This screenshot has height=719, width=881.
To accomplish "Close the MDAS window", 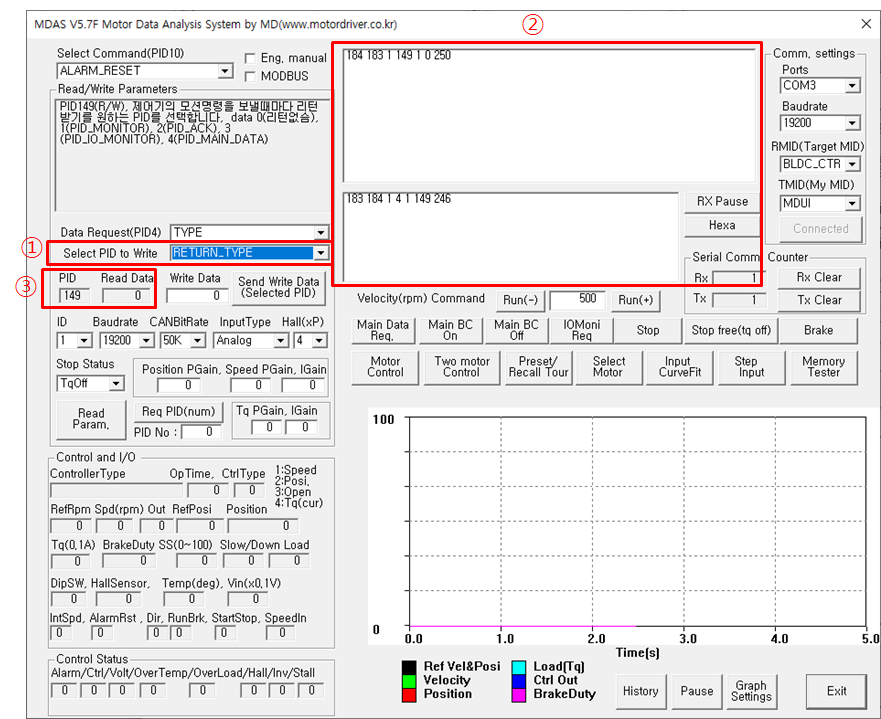I will (866, 24).
